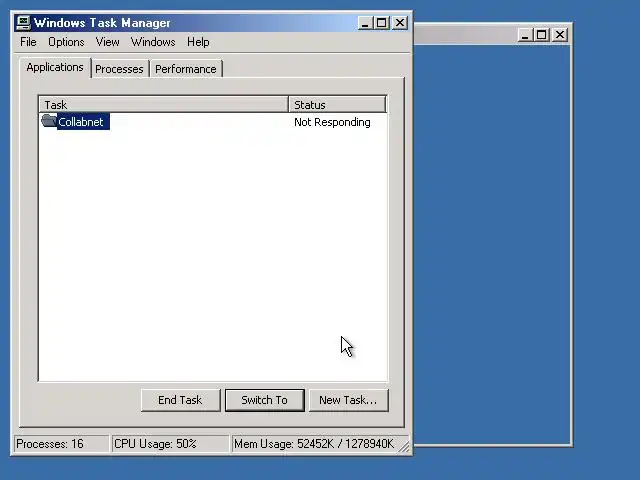The width and height of the screenshot is (640, 480).
Task: Click the Processes: 16 status entry
Action: click(x=62, y=444)
